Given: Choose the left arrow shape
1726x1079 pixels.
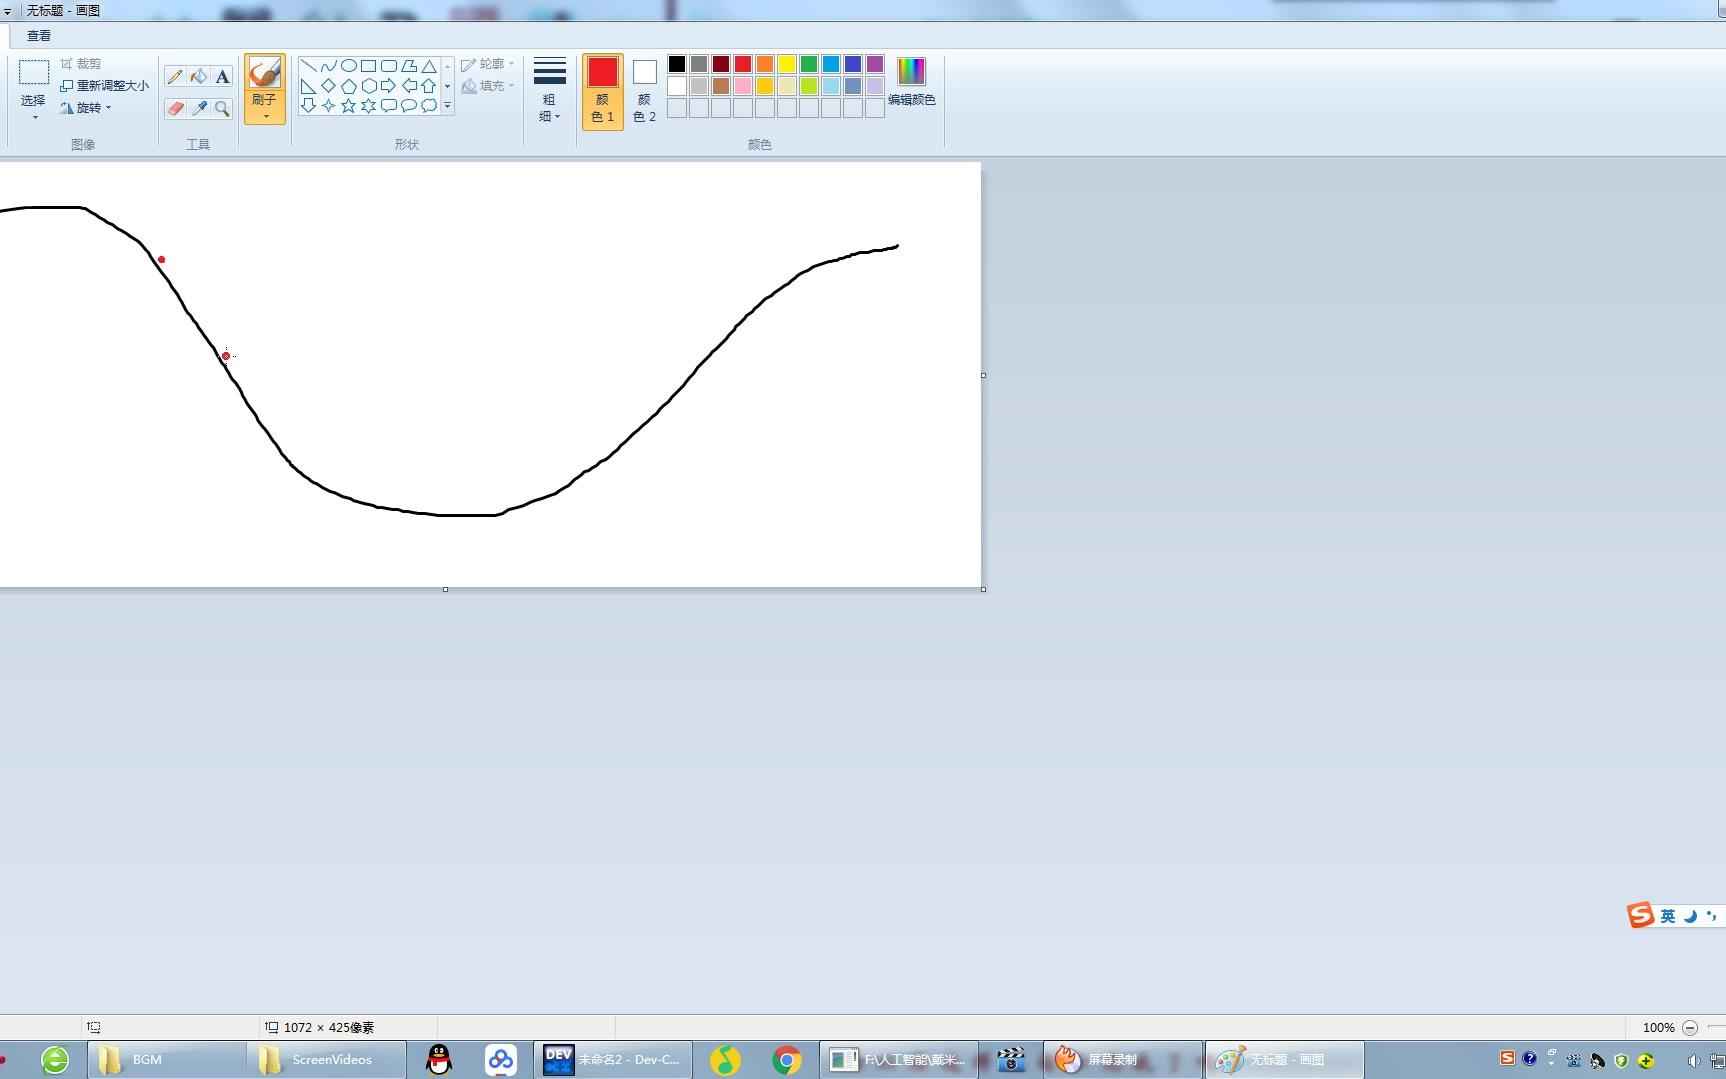Looking at the screenshot, I should [x=408, y=86].
